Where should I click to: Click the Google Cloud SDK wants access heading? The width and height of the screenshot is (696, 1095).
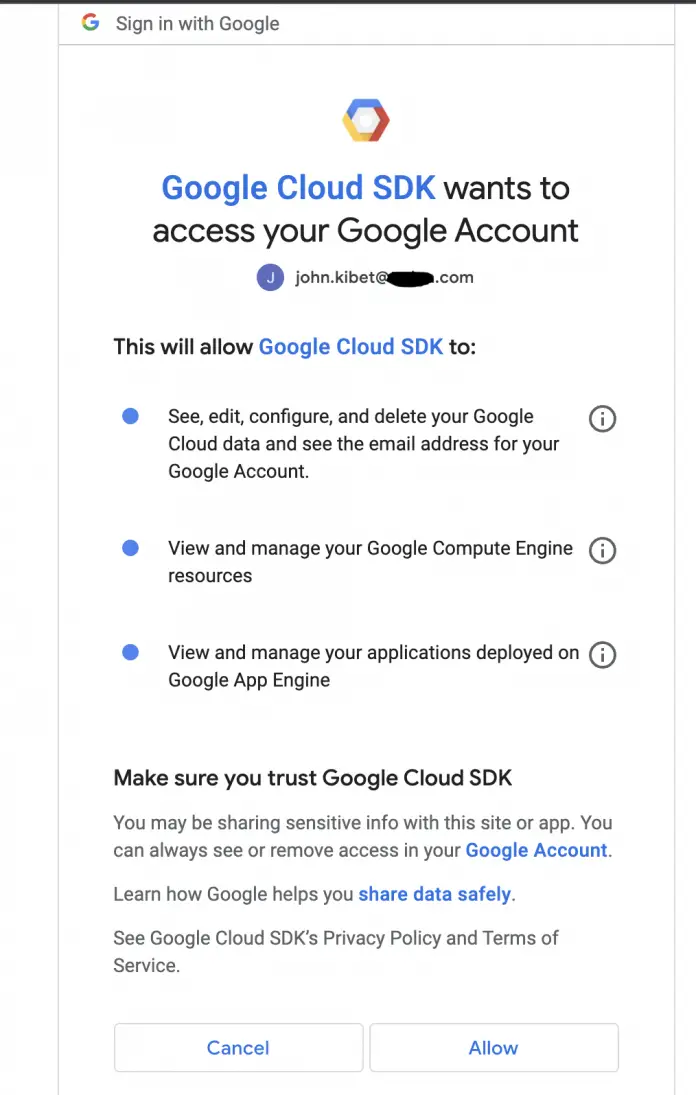click(365, 209)
